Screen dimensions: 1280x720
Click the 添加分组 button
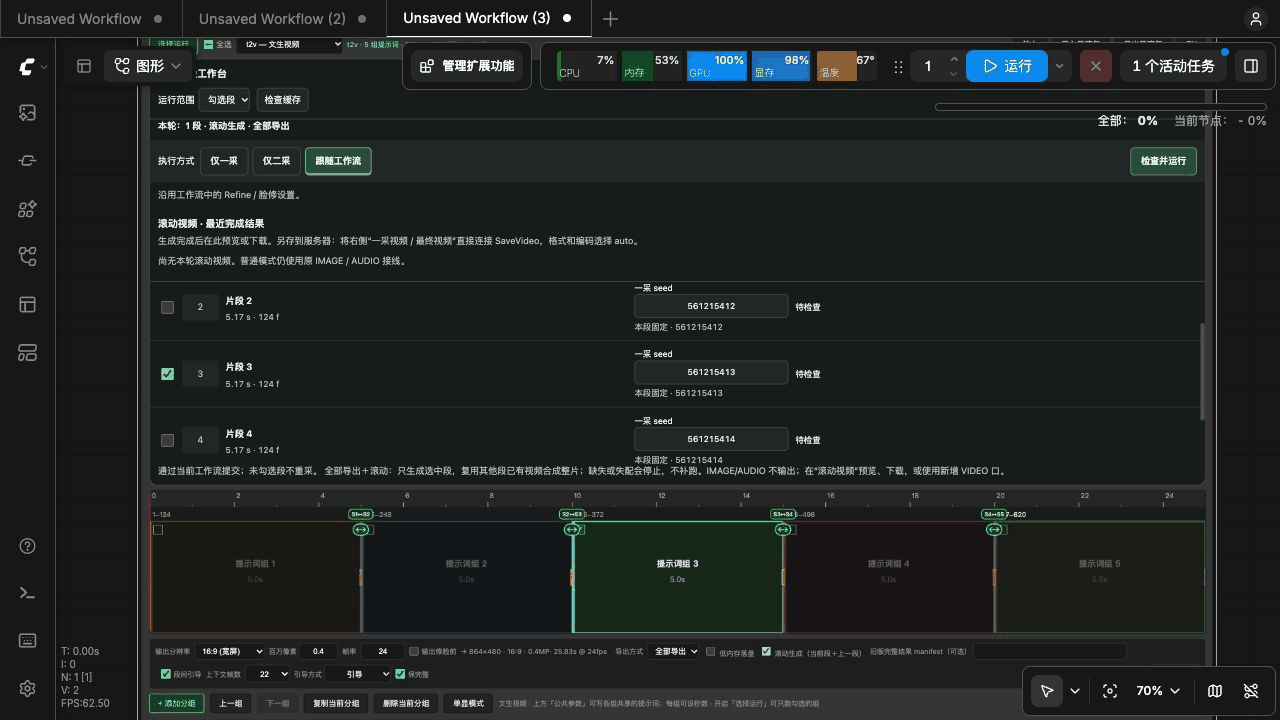click(x=177, y=703)
